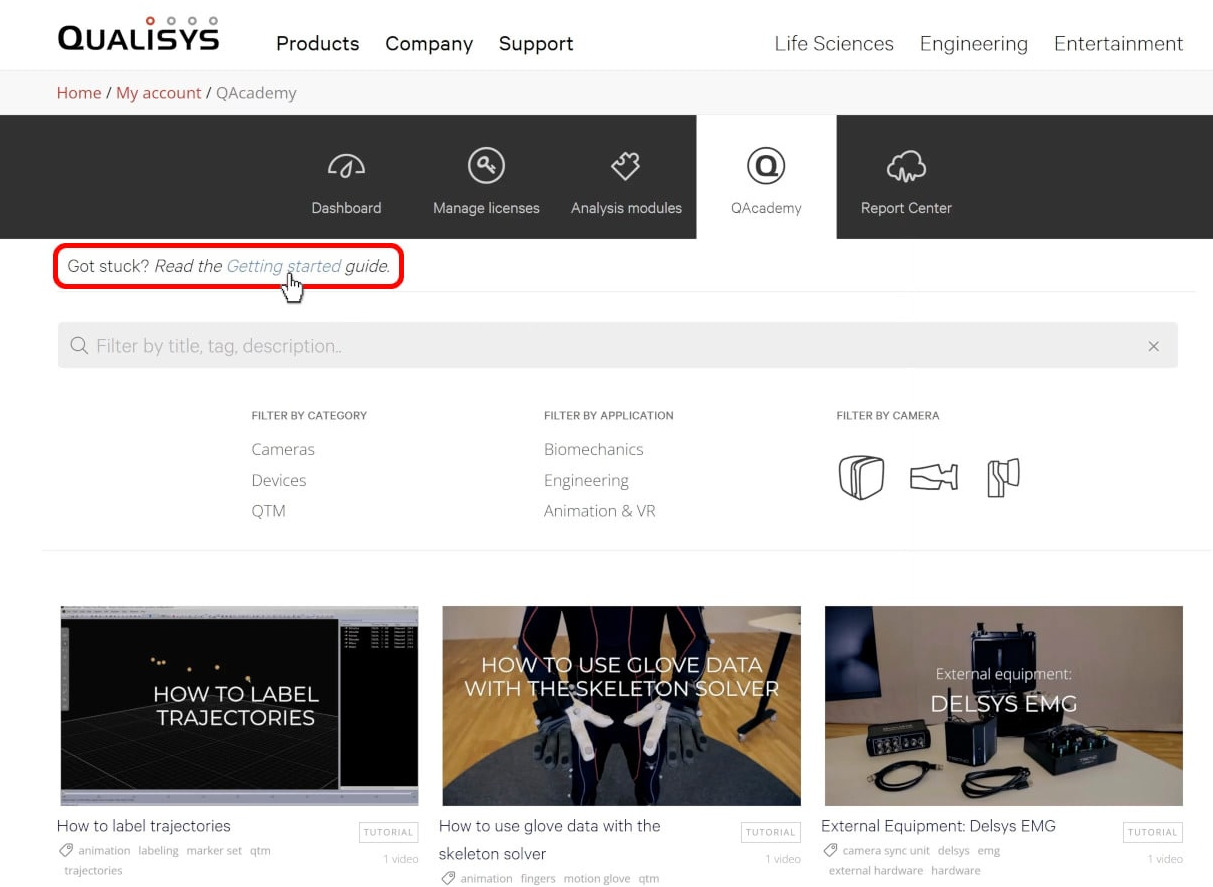This screenshot has height=887, width=1213.
Task: Filter by the third camera icon
Action: [1003, 477]
